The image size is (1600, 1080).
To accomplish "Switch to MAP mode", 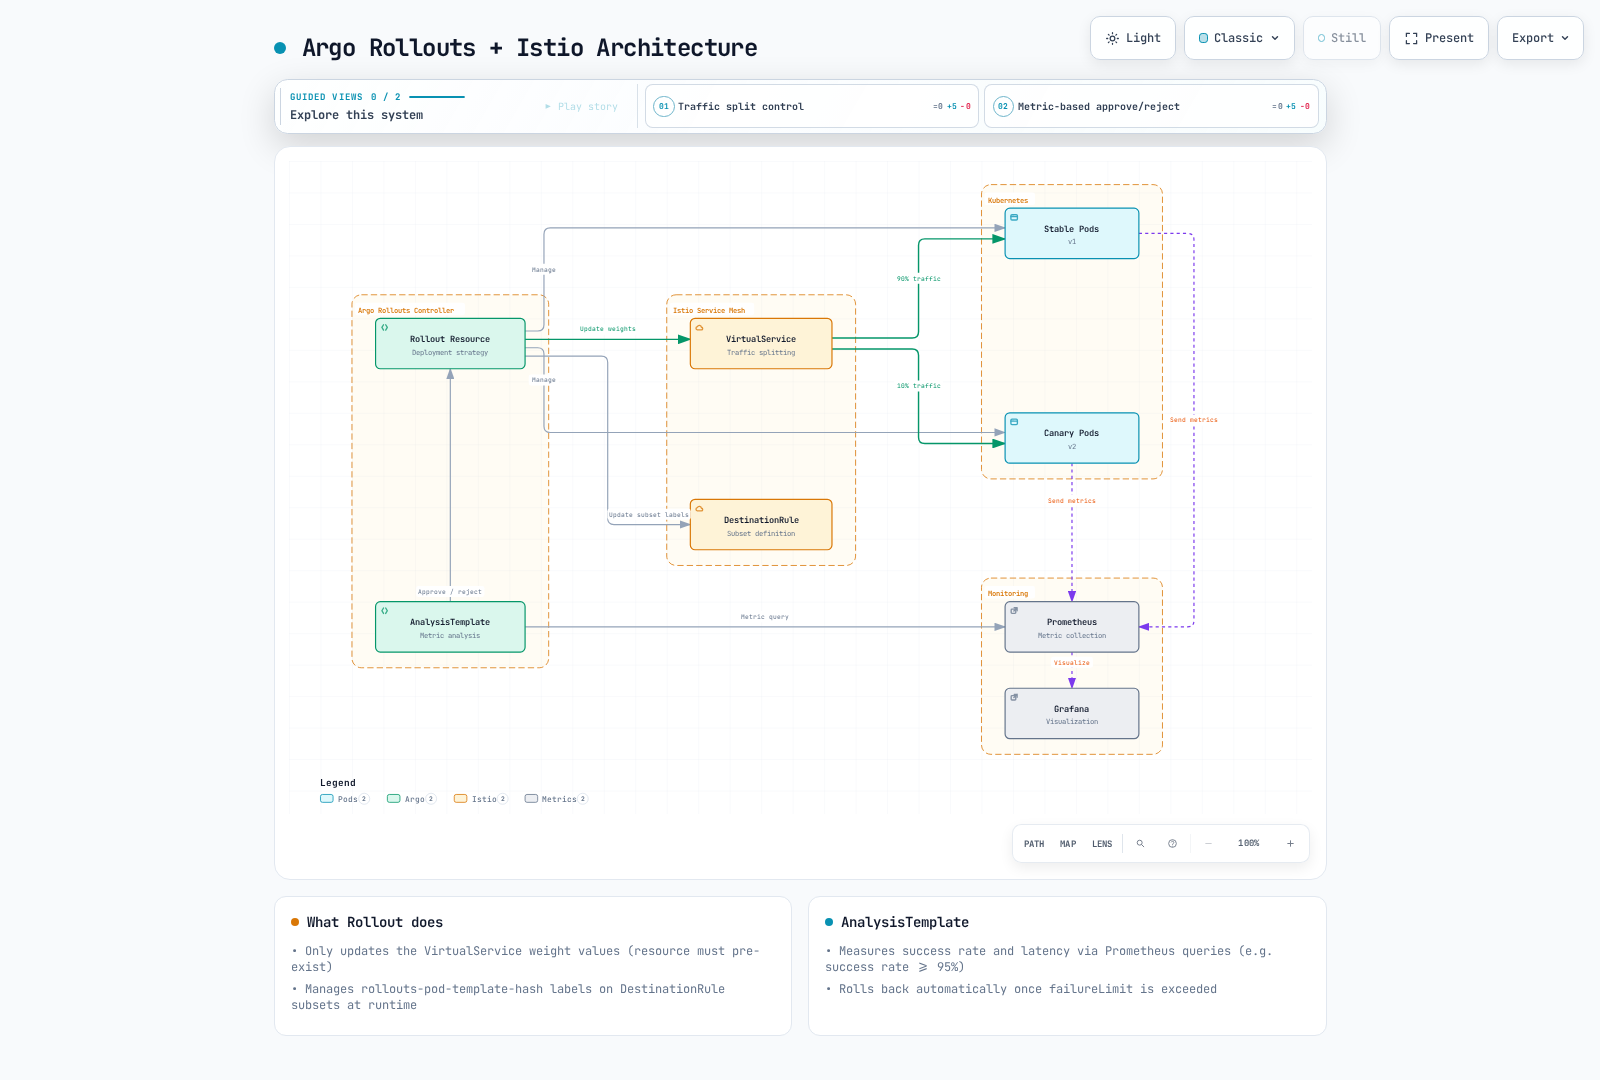I will (1068, 844).
